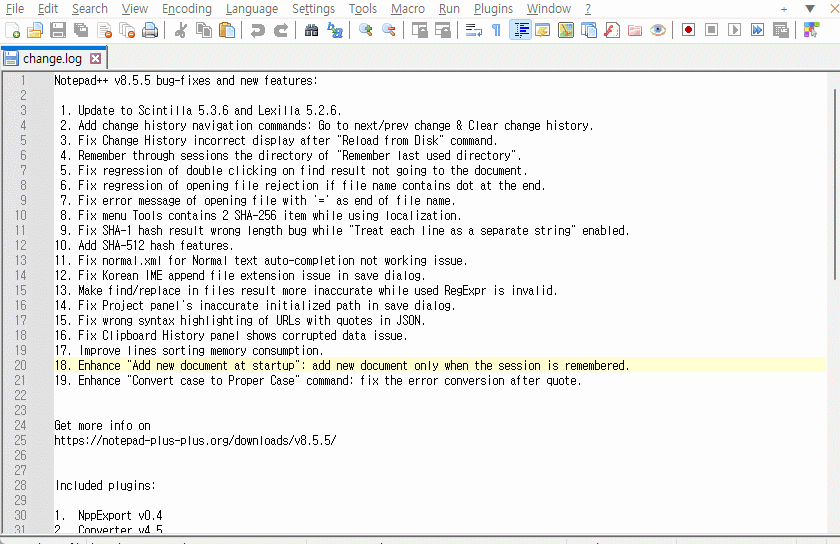The image size is (840, 544).
Task: Click the Open file toolbar icon
Action: (35, 31)
